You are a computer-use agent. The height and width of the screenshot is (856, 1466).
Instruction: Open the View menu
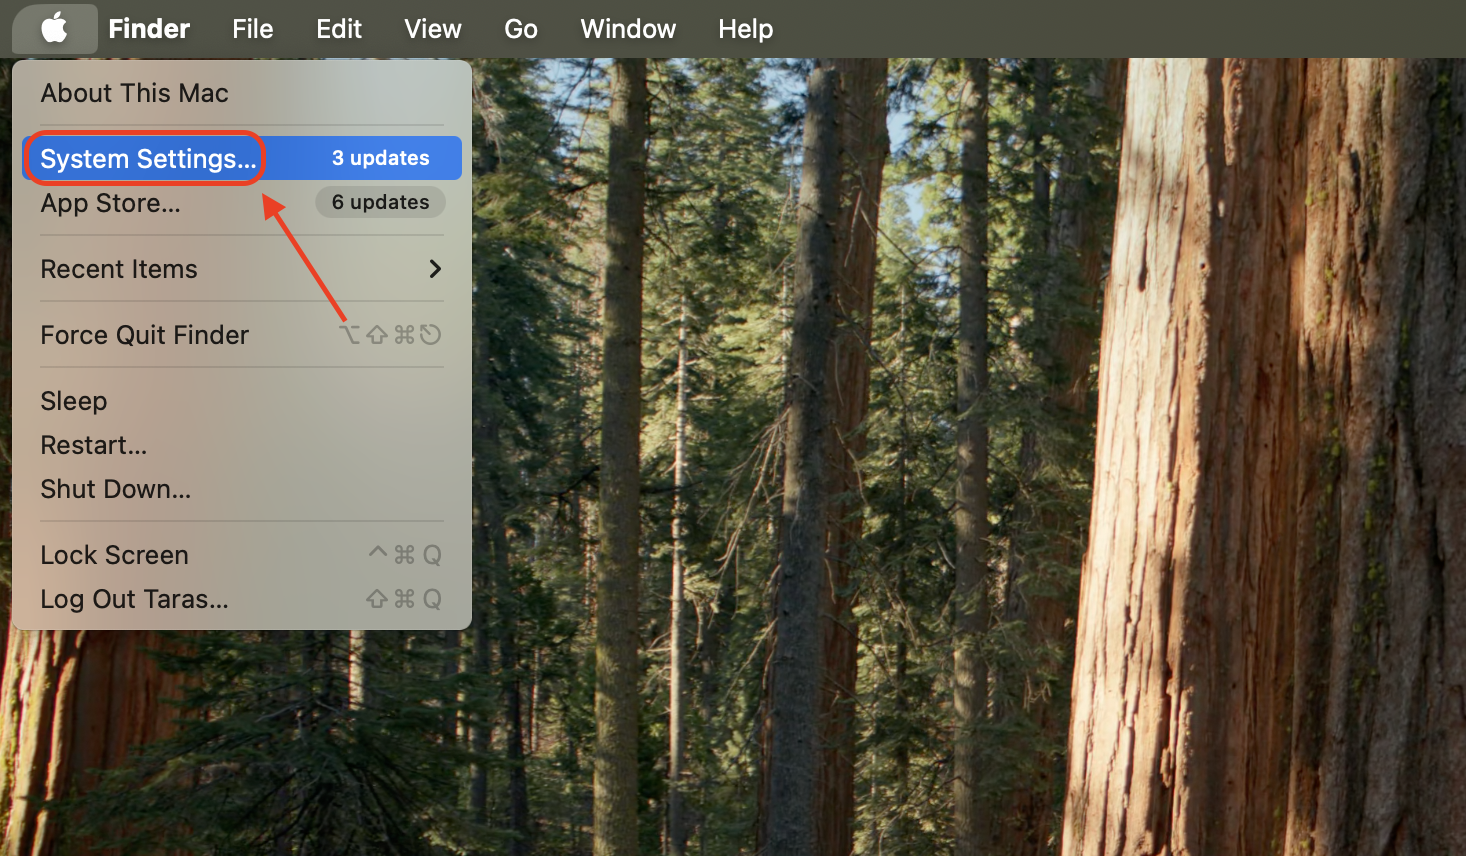pos(433,29)
